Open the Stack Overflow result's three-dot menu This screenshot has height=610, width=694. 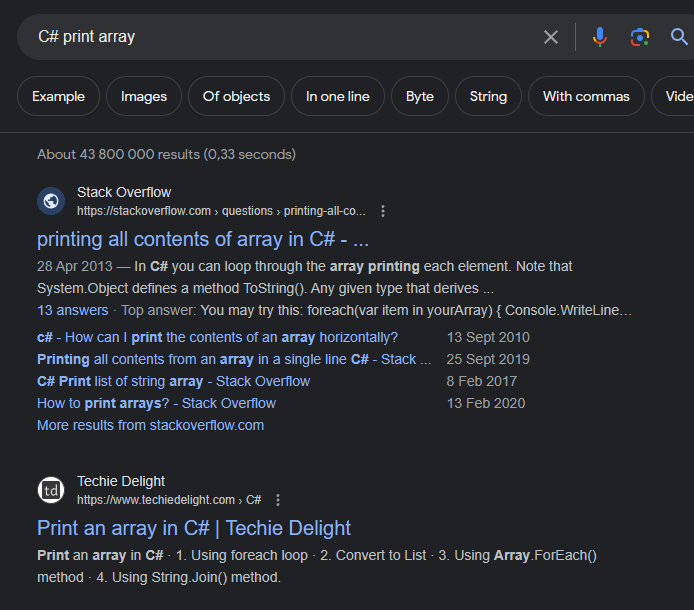(383, 211)
